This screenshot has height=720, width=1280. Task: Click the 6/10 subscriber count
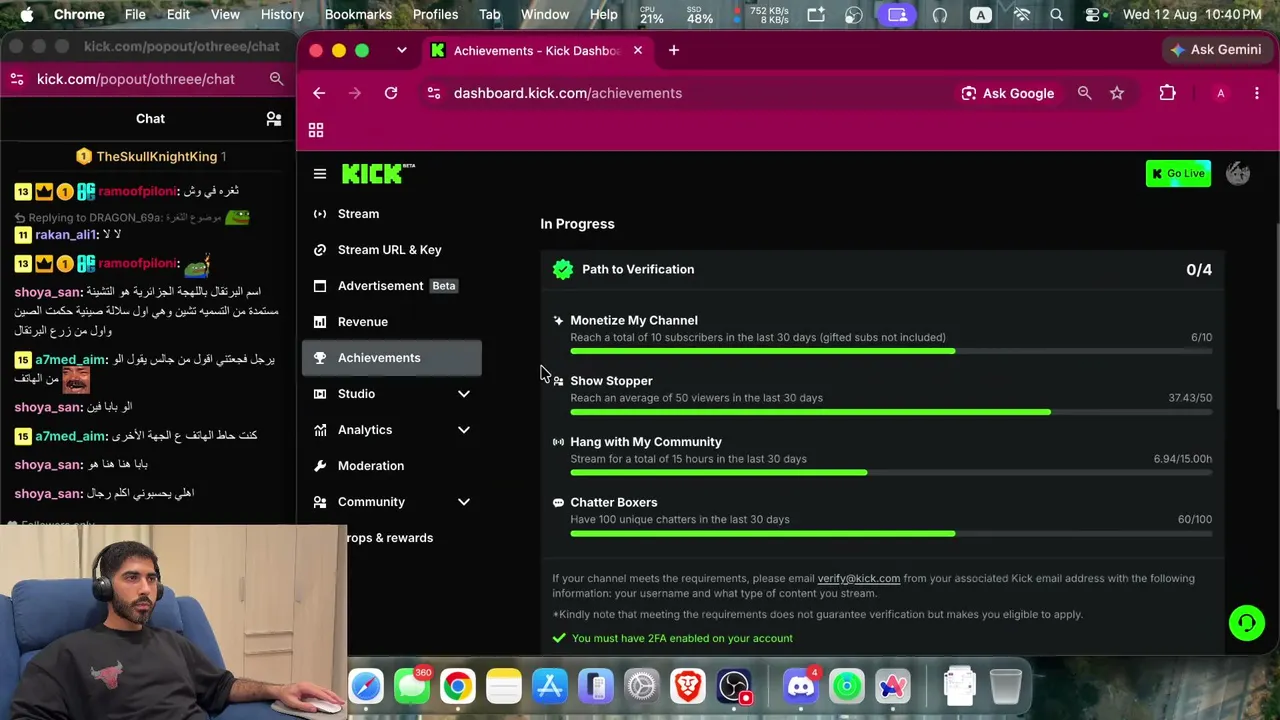[x=1201, y=338]
